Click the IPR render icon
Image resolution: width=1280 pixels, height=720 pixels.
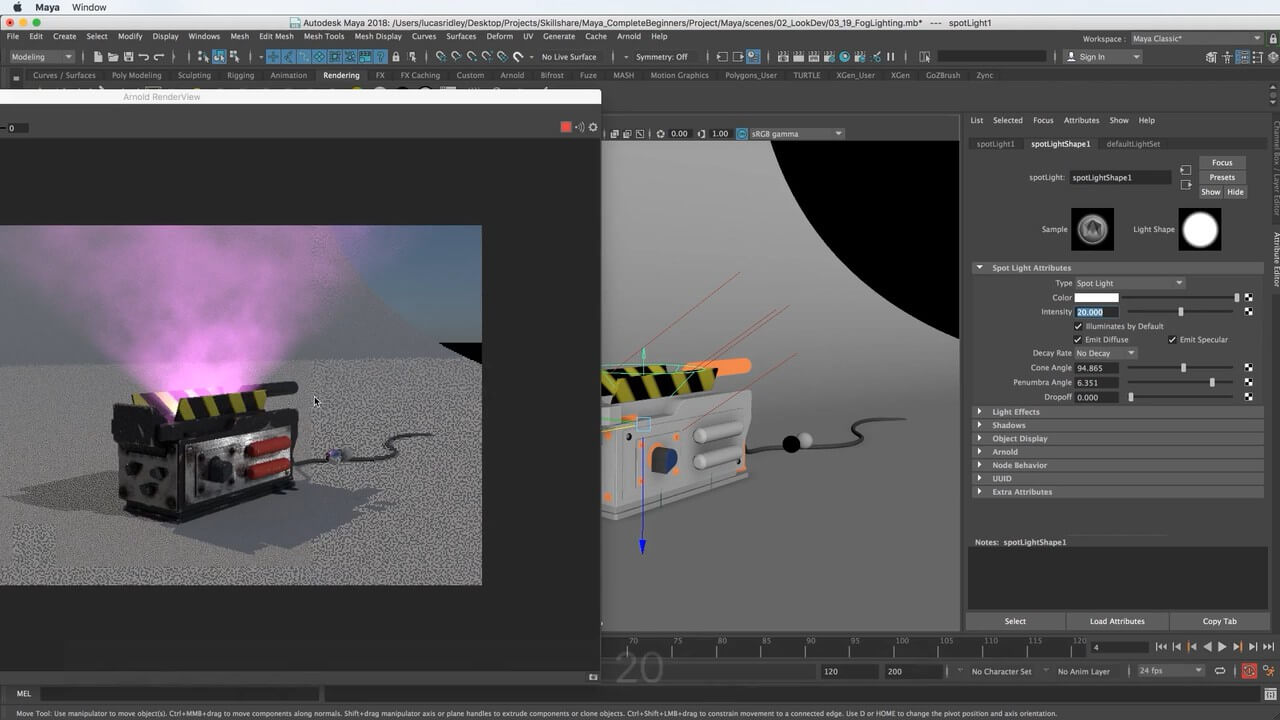click(x=815, y=57)
